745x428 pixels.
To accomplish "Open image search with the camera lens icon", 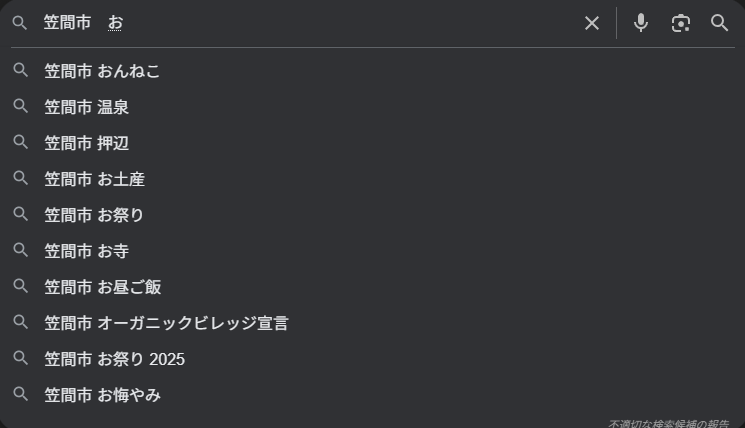I will (x=681, y=23).
